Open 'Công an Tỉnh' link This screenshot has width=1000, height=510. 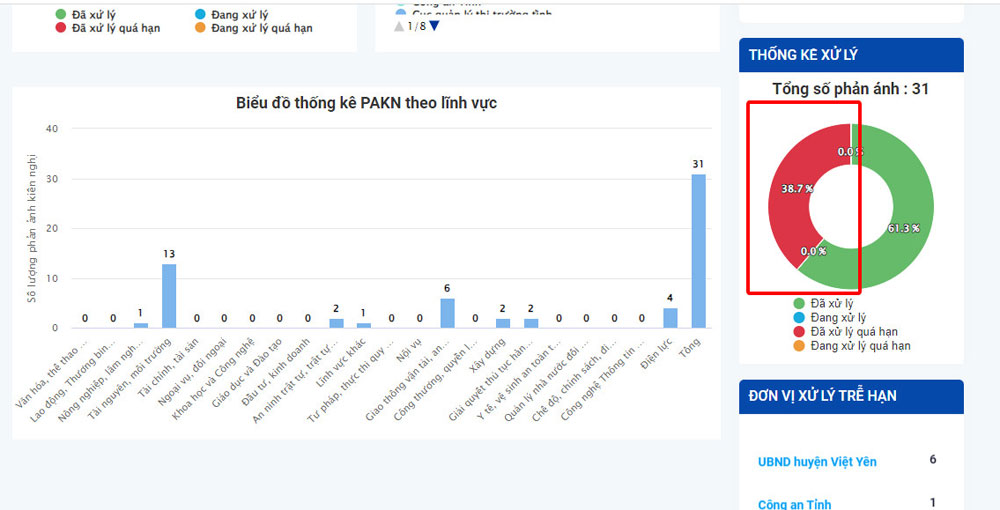(795, 504)
